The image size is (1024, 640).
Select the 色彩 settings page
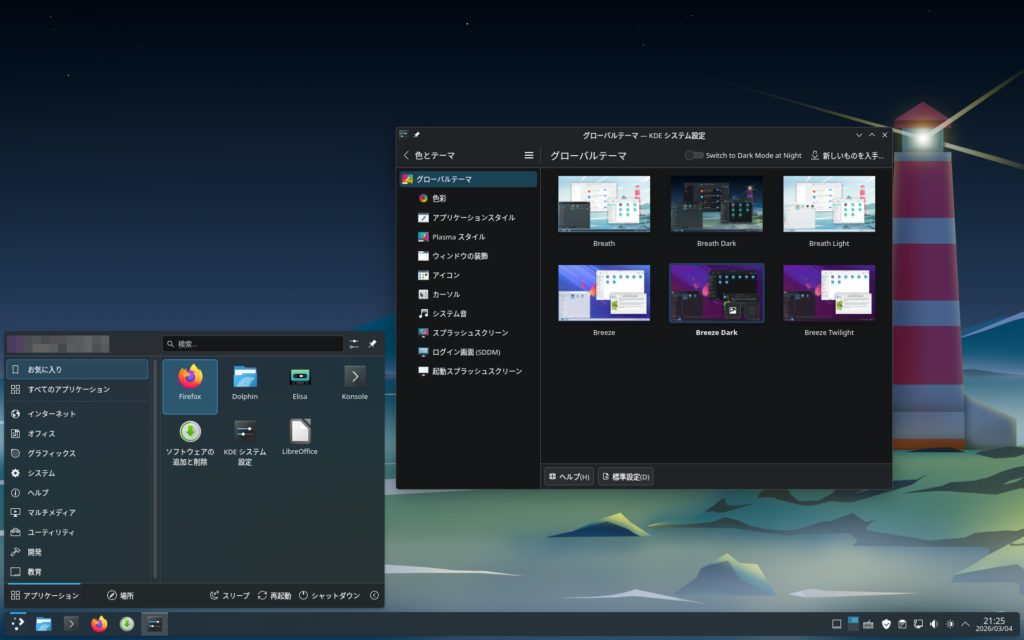pyautogui.click(x=433, y=198)
